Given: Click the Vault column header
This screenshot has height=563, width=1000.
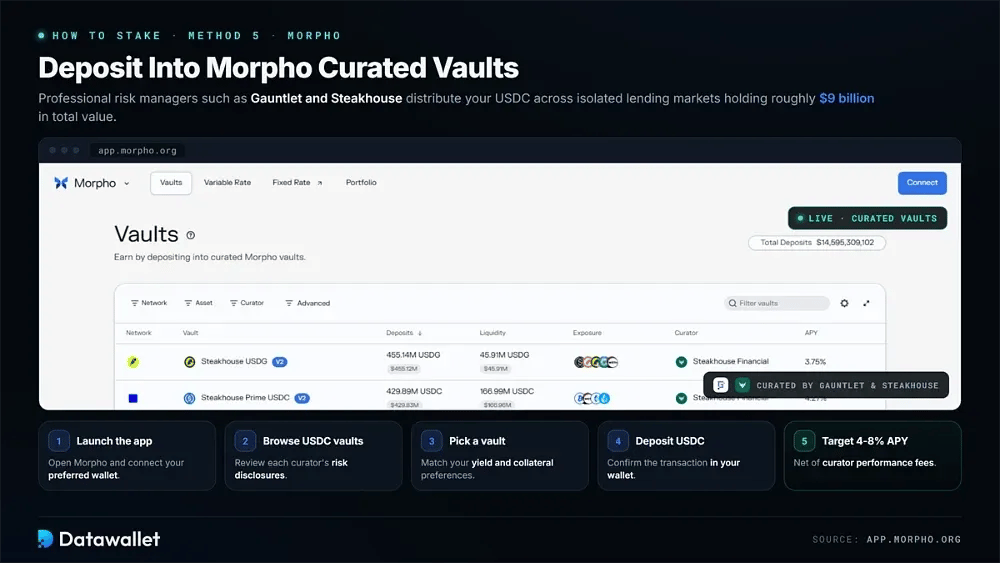Looking at the screenshot, I should coord(190,333).
